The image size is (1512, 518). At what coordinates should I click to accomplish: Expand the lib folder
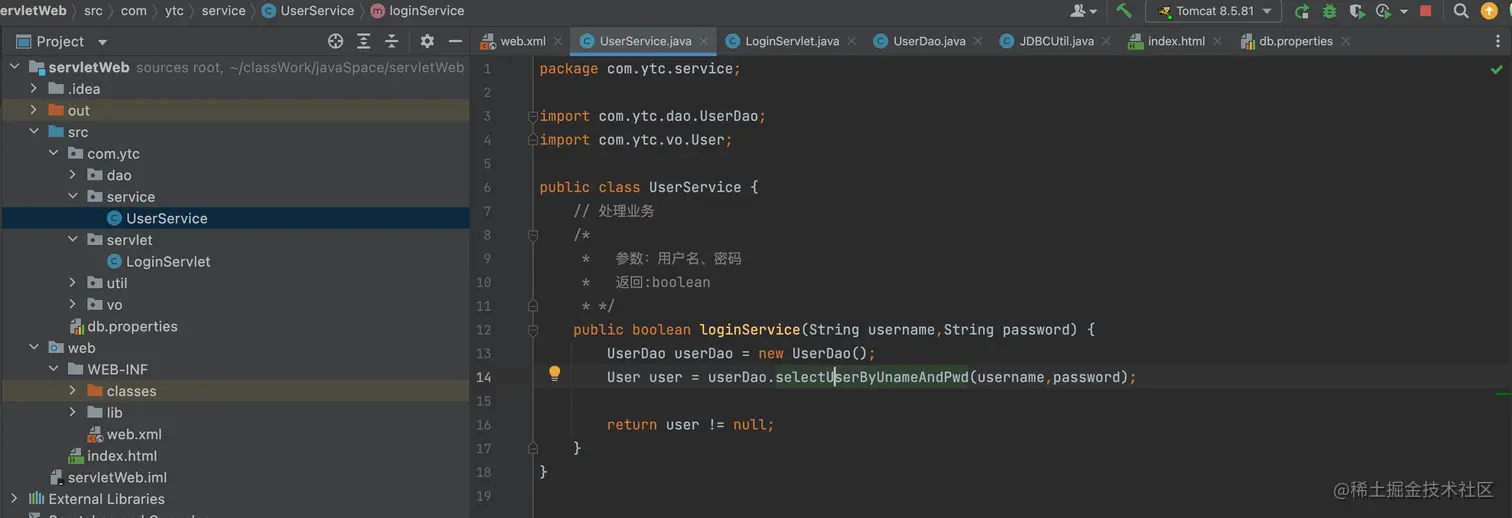(72, 413)
